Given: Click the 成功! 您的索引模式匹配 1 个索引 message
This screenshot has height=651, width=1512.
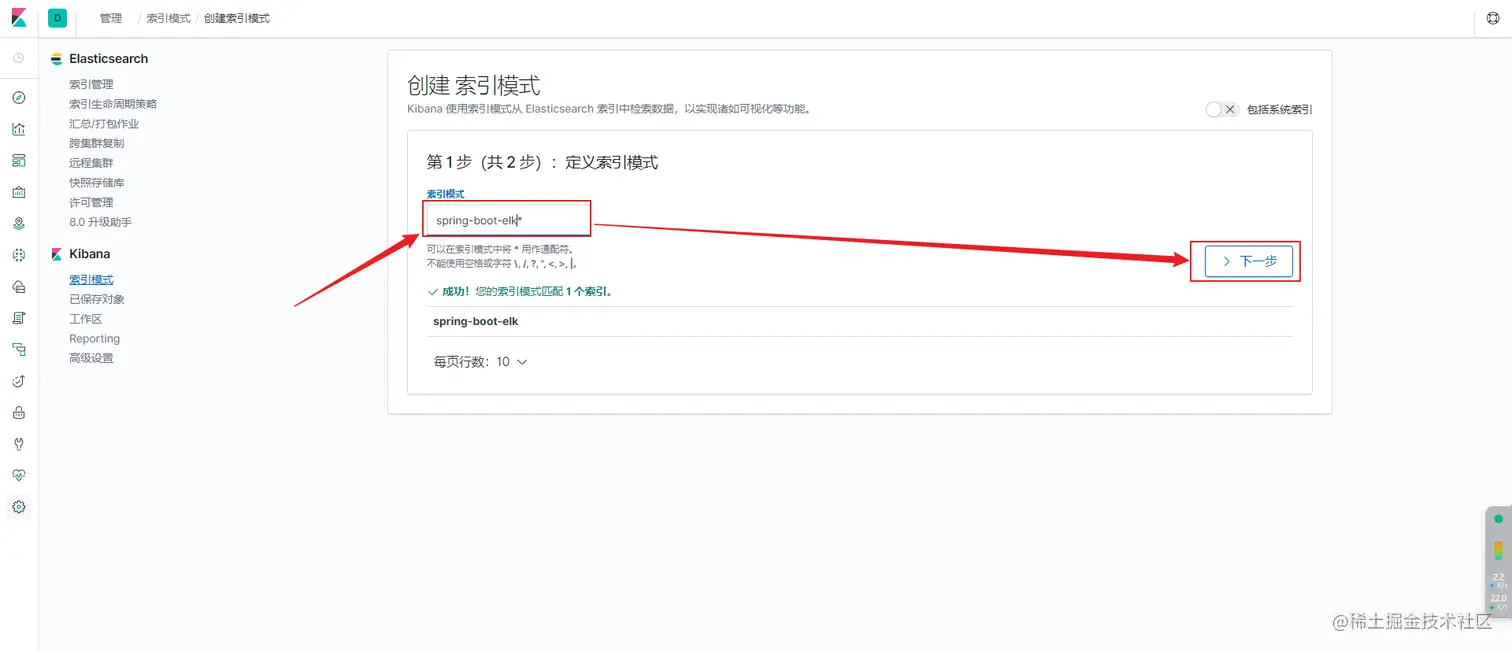Looking at the screenshot, I should click(x=519, y=292).
